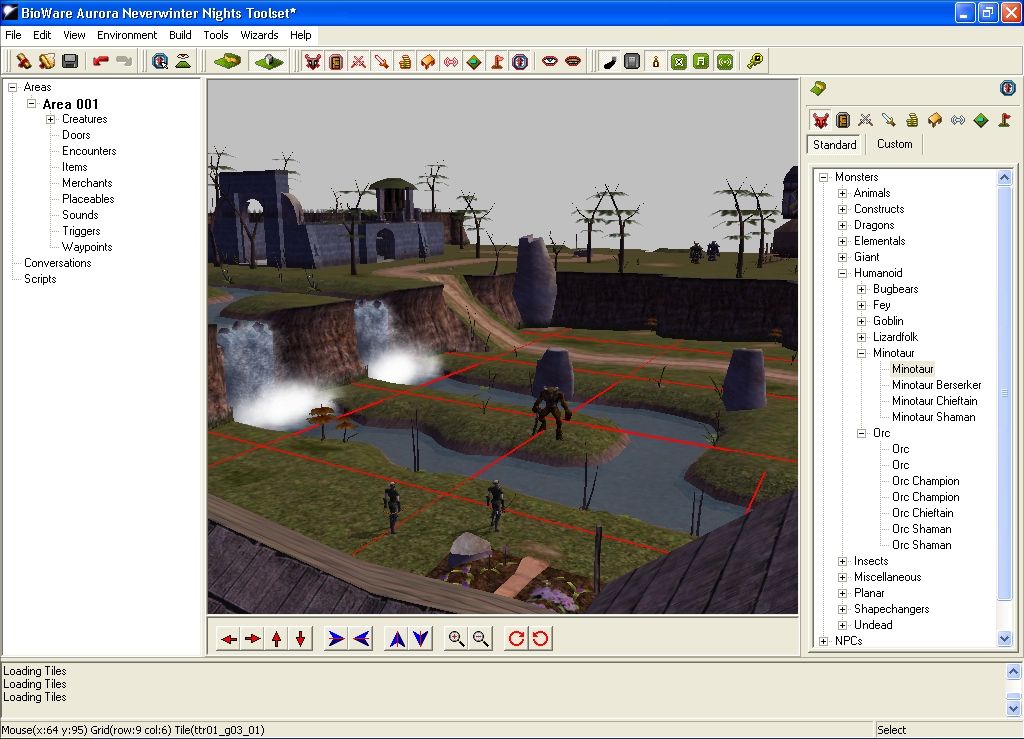Select Minotaur Chieftain blueprint
Image resolution: width=1024 pixels, height=739 pixels.
click(933, 401)
